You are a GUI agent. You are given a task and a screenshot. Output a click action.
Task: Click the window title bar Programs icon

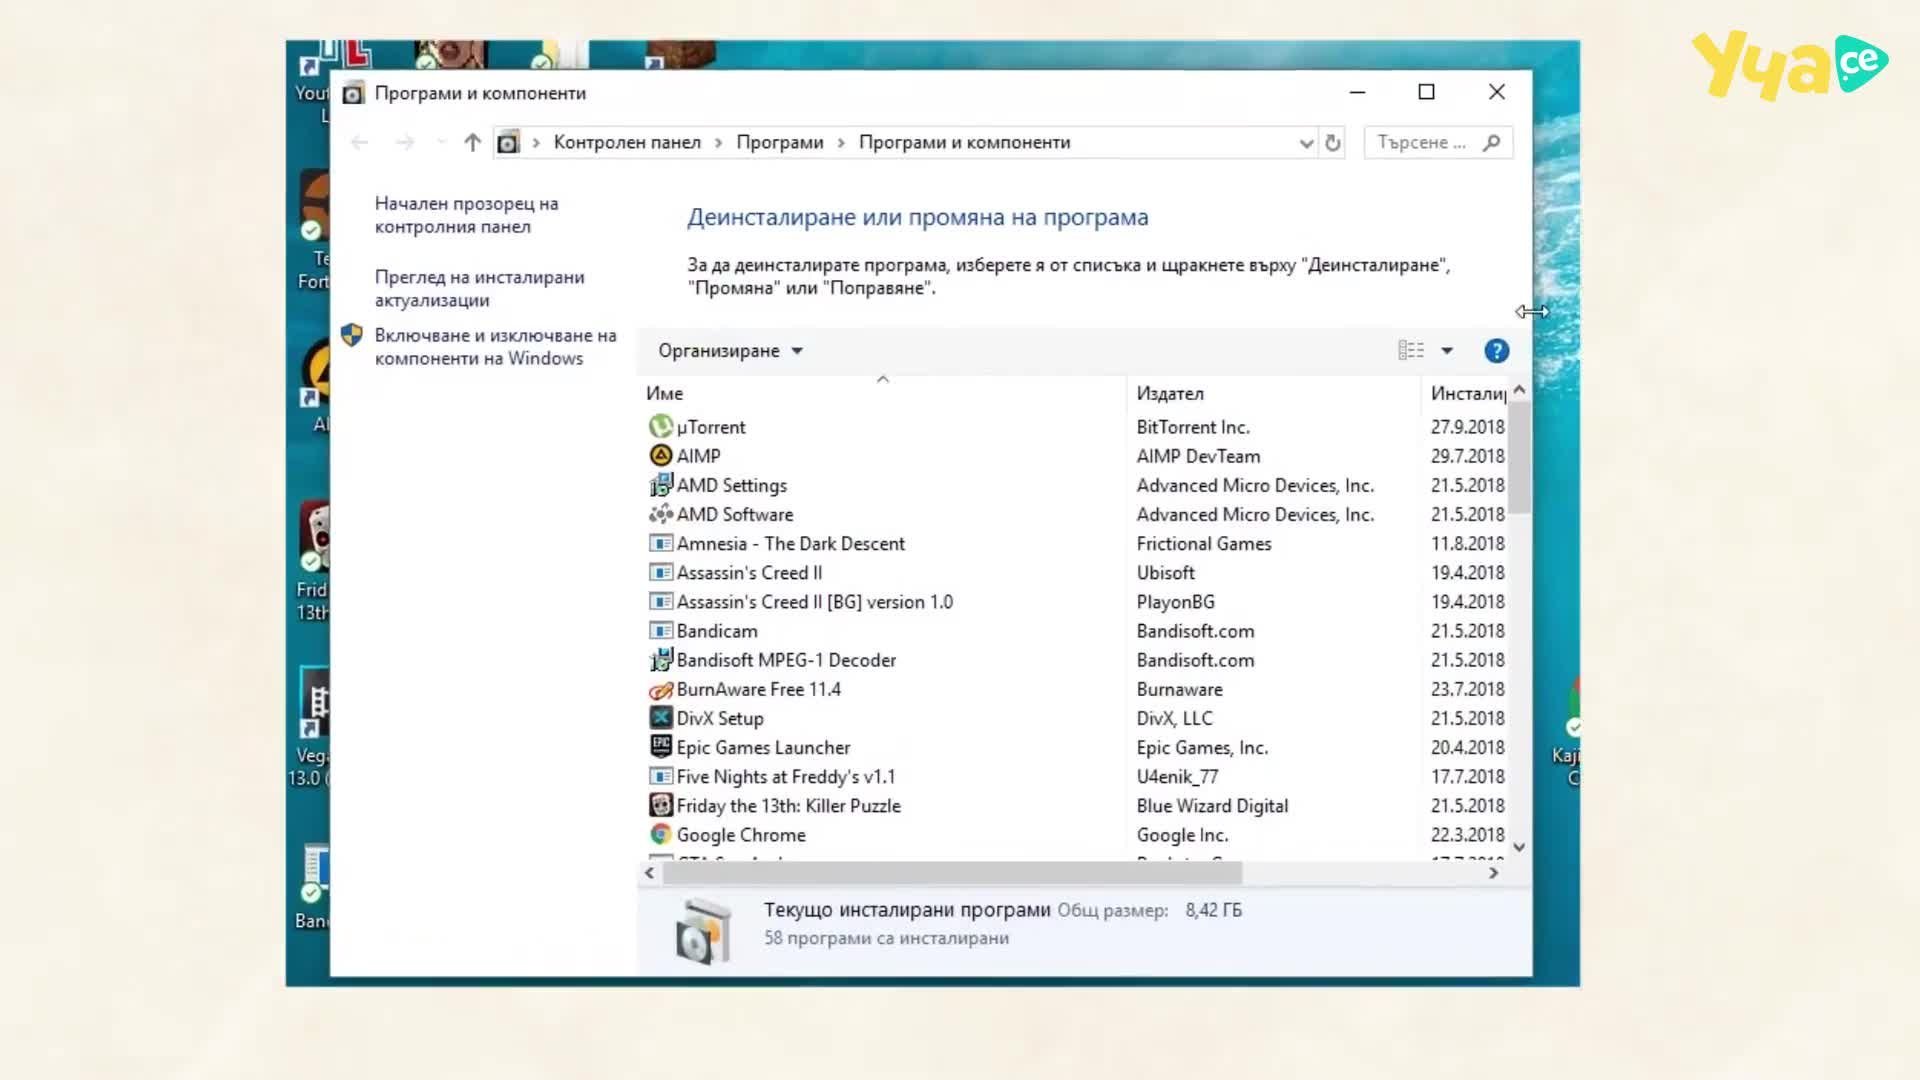tap(353, 94)
